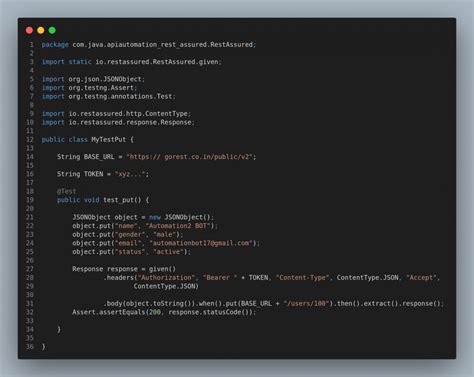Click the '.body(object.toString())' line
474x377 pixels.
tap(274, 304)
